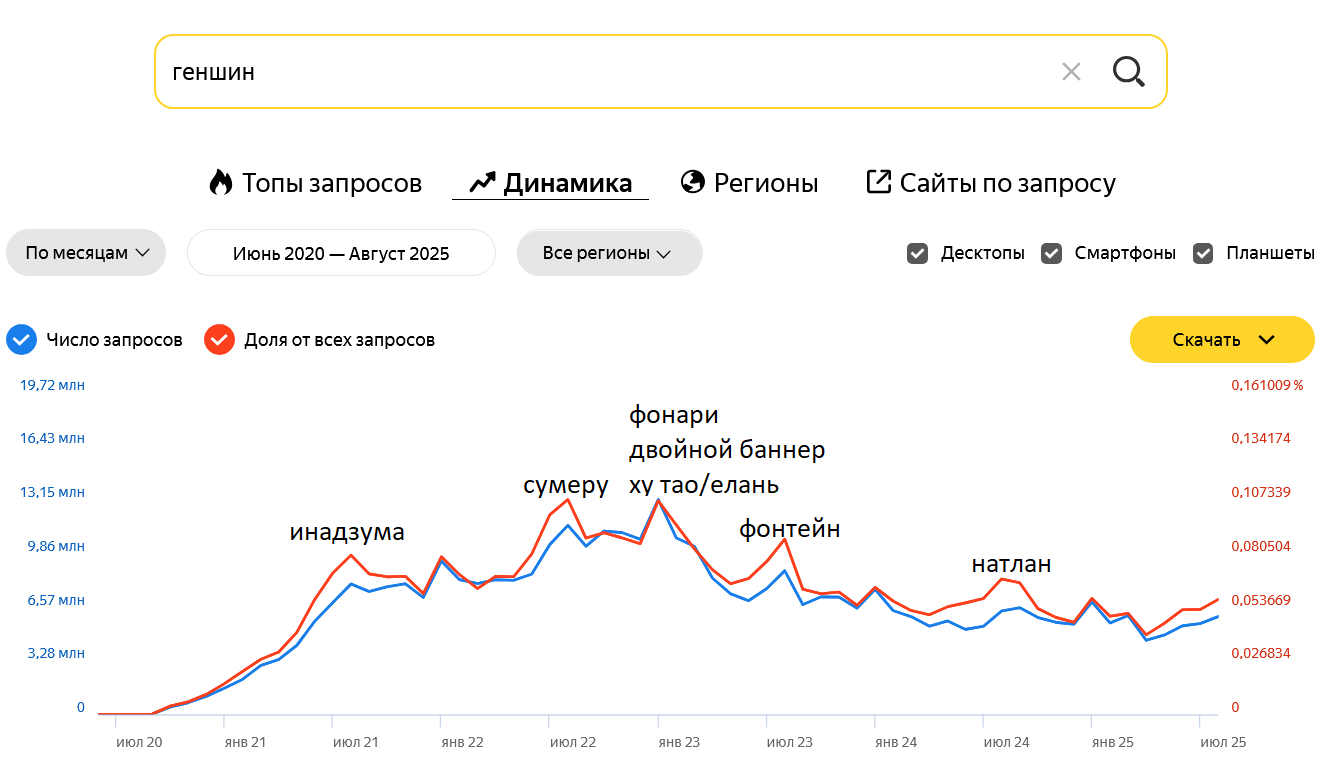Switch to the Регионы tab
This screenshot has width=1335, height=759.
tap(765, 183)
